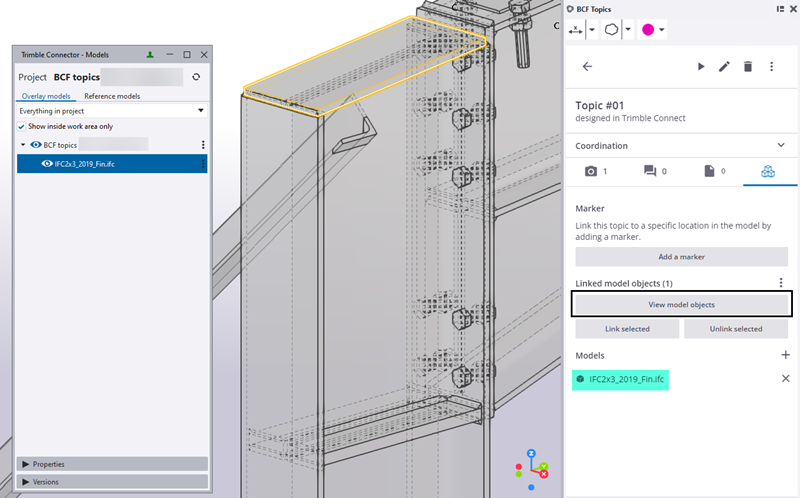Uncheck Show inside work area only
Screen dimensions: 800x498
coord(22,127)
